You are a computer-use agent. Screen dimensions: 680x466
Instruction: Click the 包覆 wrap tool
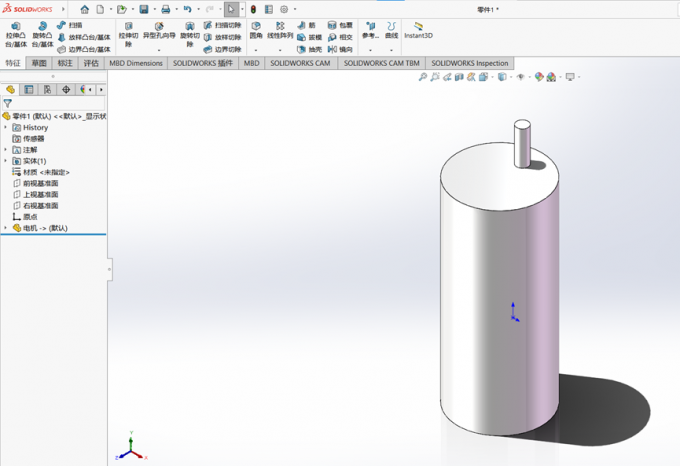pos(340,25)
